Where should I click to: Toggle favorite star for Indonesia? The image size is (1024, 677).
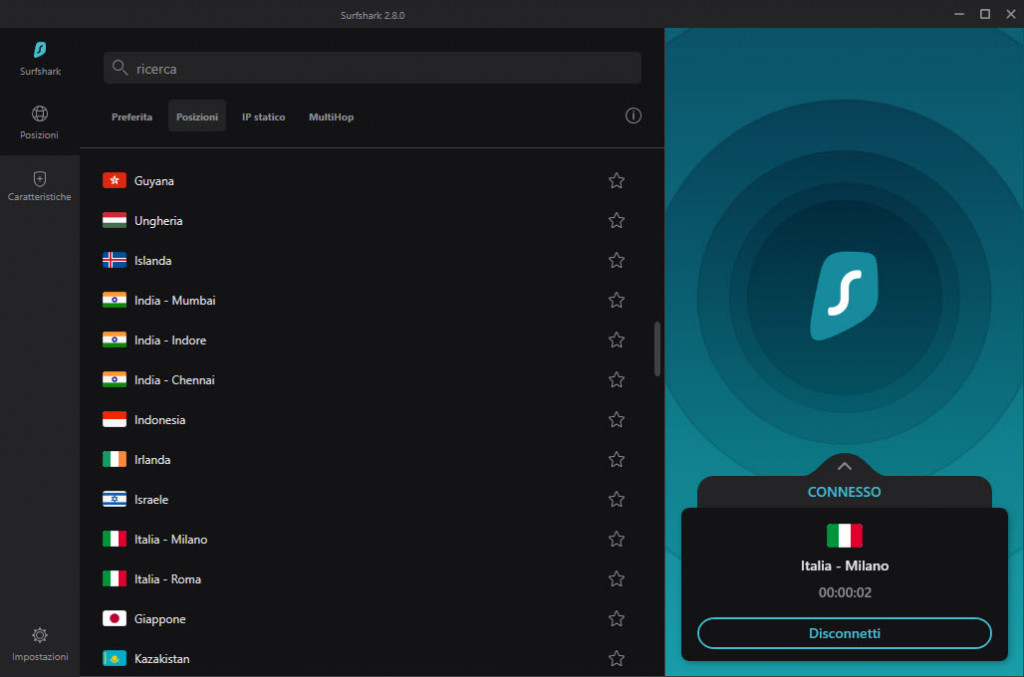tap(616, 420)
